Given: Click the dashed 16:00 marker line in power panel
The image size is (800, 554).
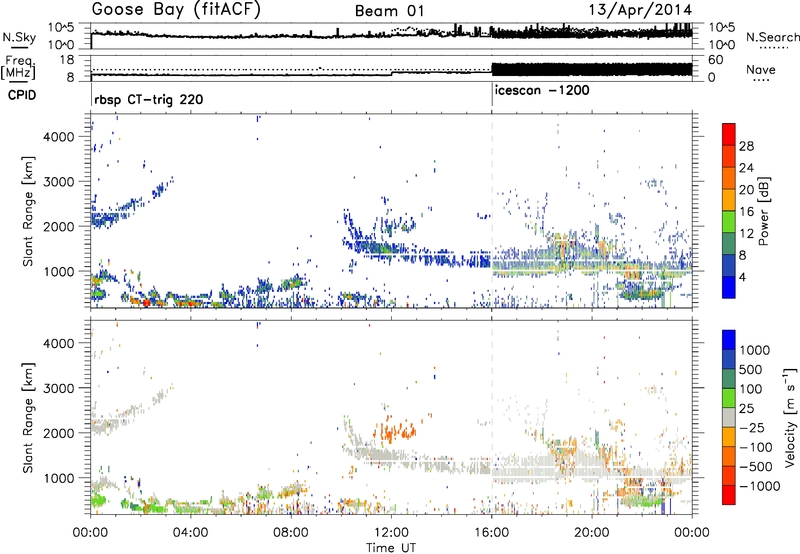Looking at the screenshot, I should 492,211.
